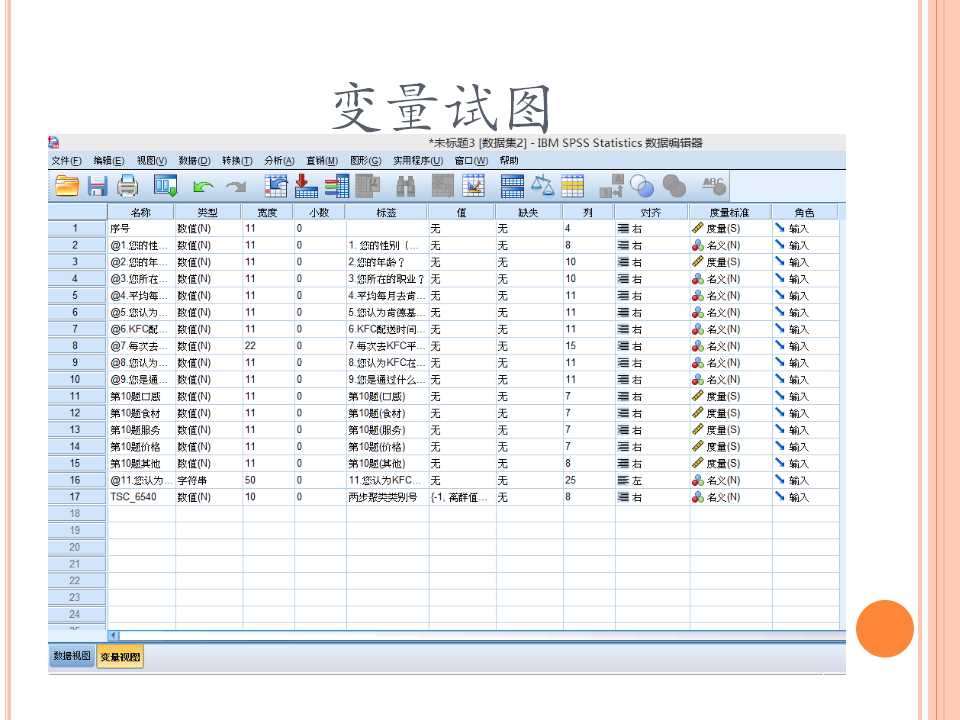Click the 度量(S) measure cell for 第10题口感
This screenshot has width=960, height=720.
click(x=730, y=396)
